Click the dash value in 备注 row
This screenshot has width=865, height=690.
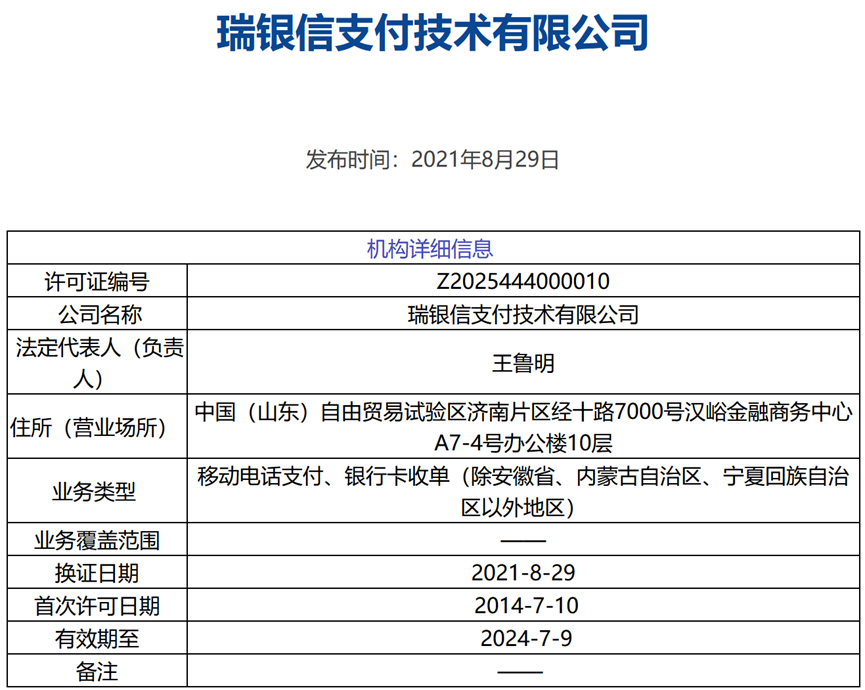point(520,672)
